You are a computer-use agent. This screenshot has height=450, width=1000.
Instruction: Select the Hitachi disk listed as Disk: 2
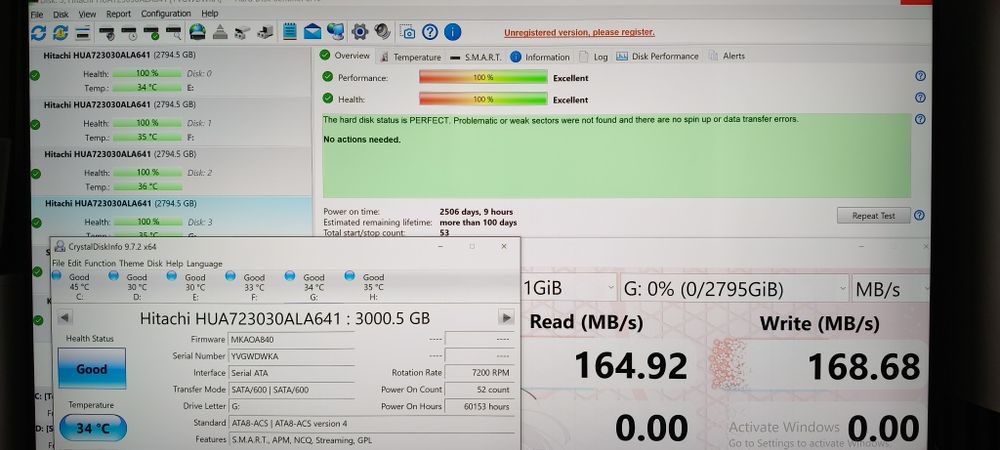pyautogui.click(x=171, y=171)
